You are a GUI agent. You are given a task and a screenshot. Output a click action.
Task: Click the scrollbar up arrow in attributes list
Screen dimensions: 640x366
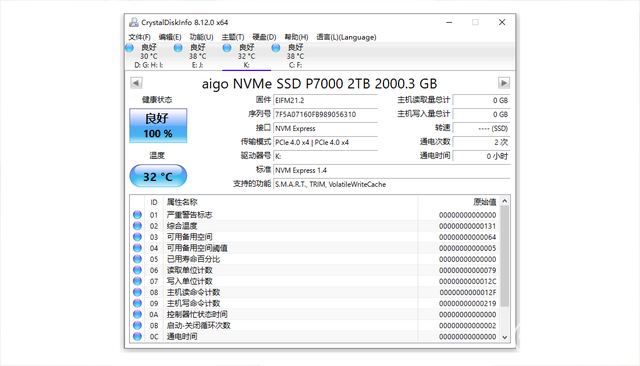coord(505,201)
